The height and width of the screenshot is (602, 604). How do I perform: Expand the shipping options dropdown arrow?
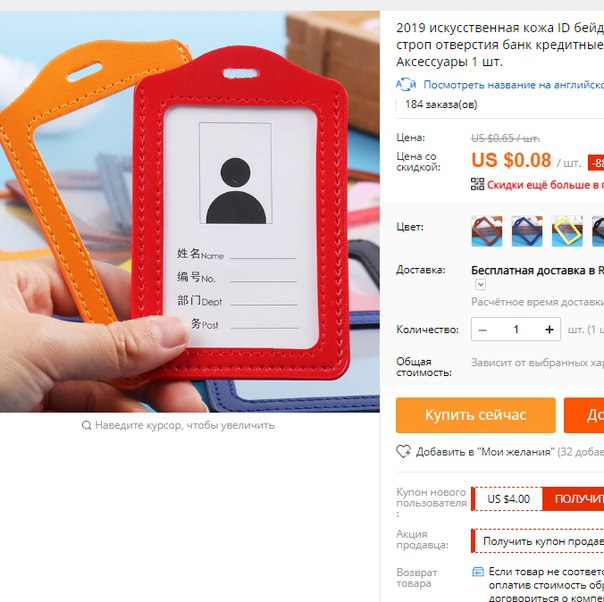click(x=480, y=285)
